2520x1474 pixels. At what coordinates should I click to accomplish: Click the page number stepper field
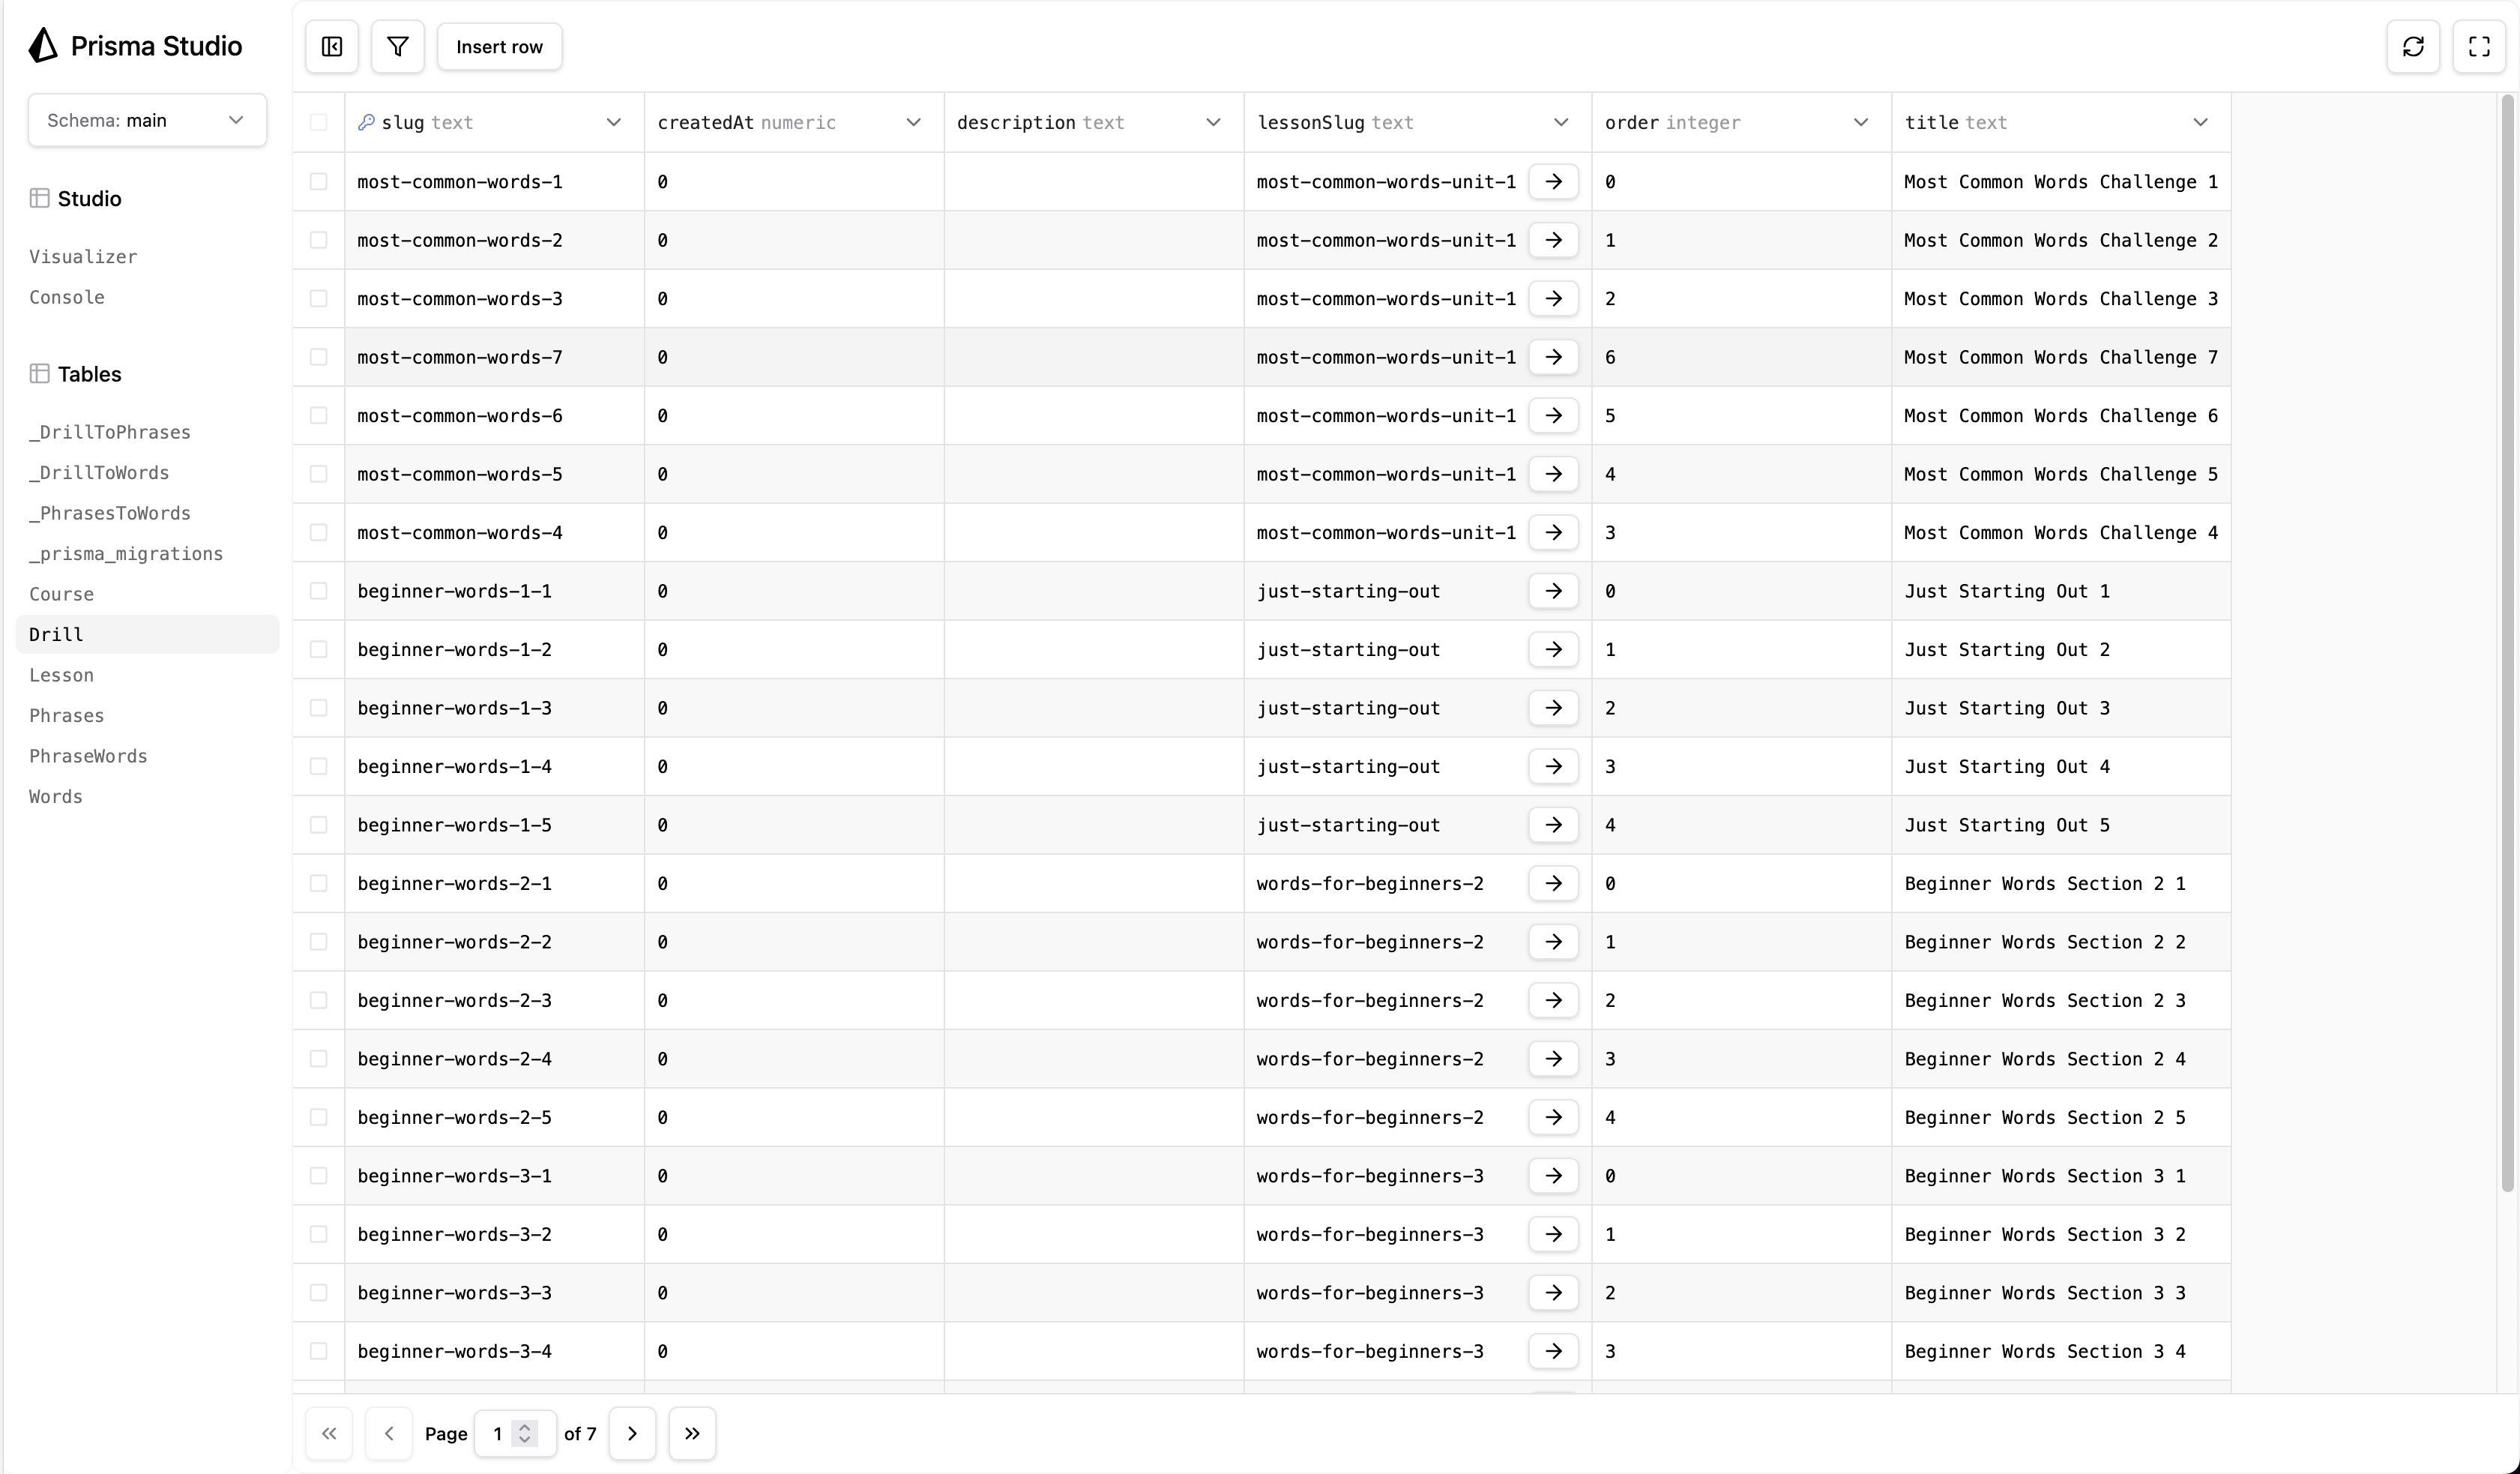513,1433
